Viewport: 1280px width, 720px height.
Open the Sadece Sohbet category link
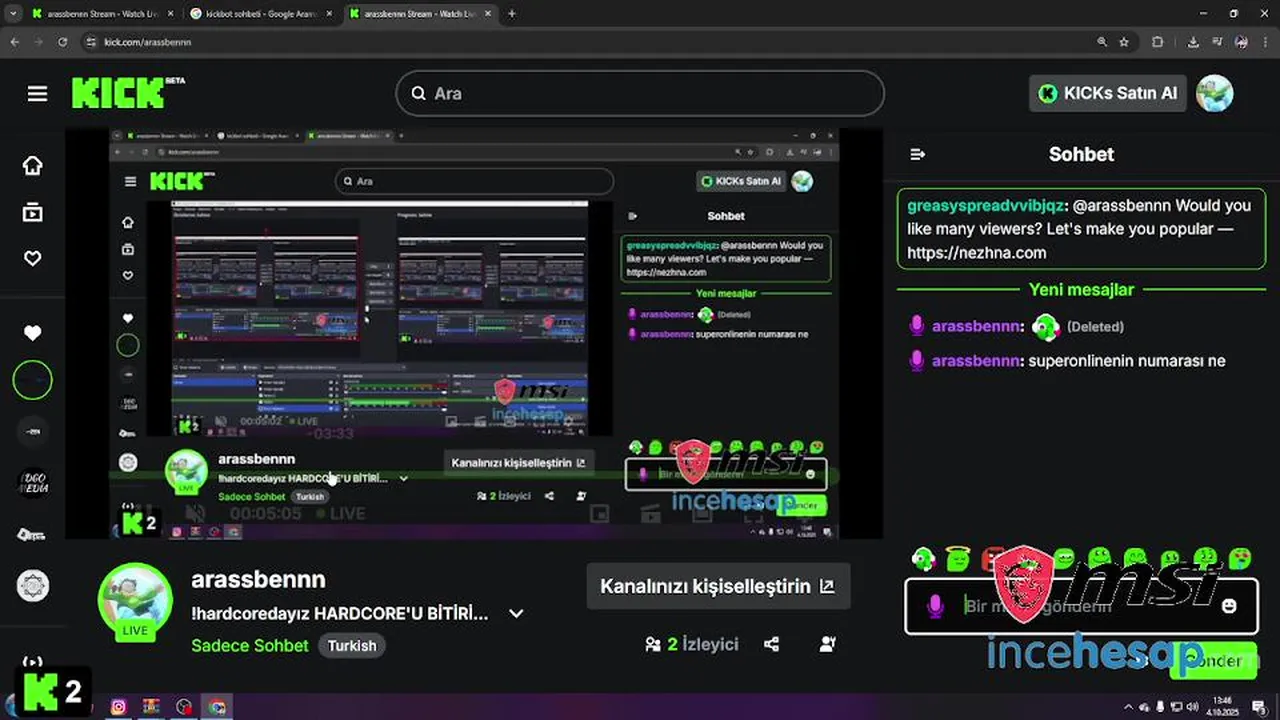click(250, 645)
